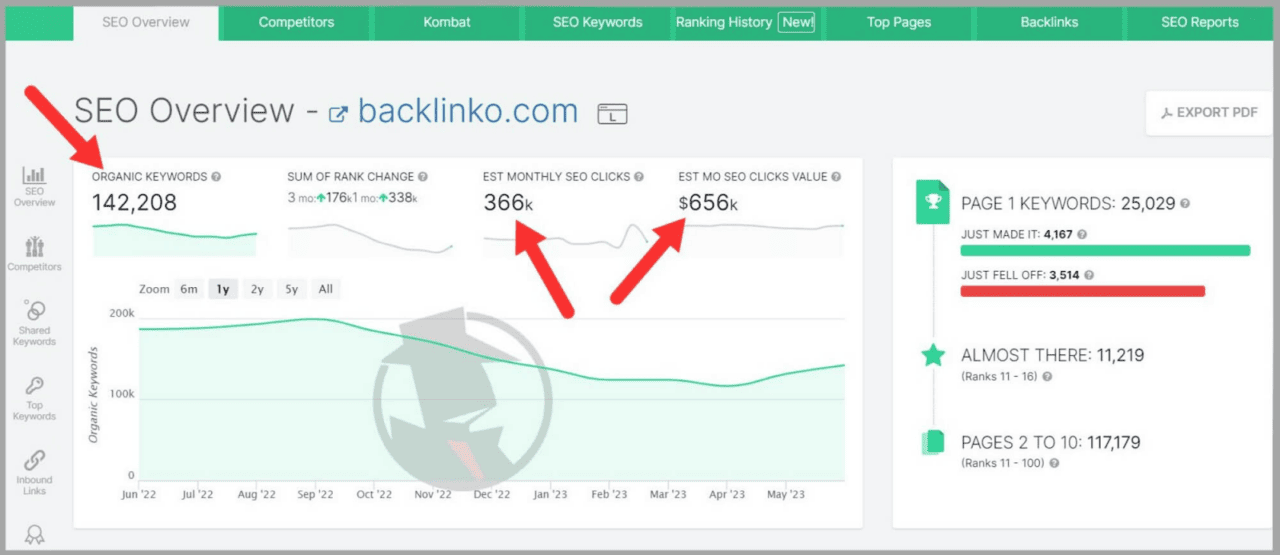Image resolution: width=1280 pixels, height=555 pixels.
Task: Click the browser window icon after domain
Action: tap(612, 114)
